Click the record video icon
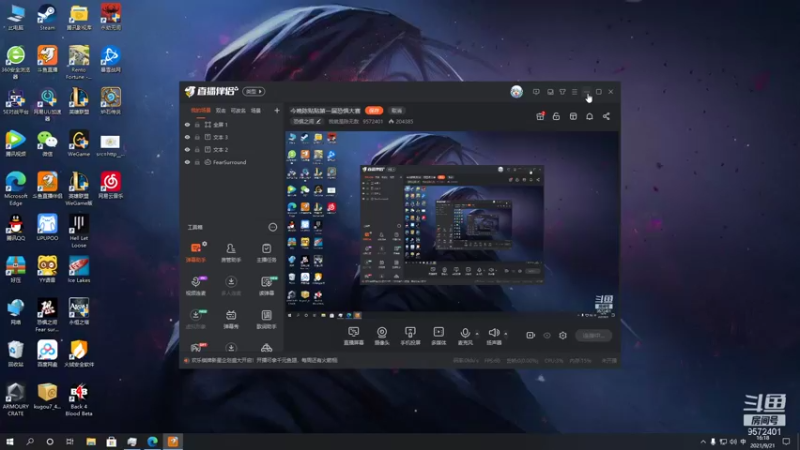This screenshot has width=800, height=450. coord(531,335)
